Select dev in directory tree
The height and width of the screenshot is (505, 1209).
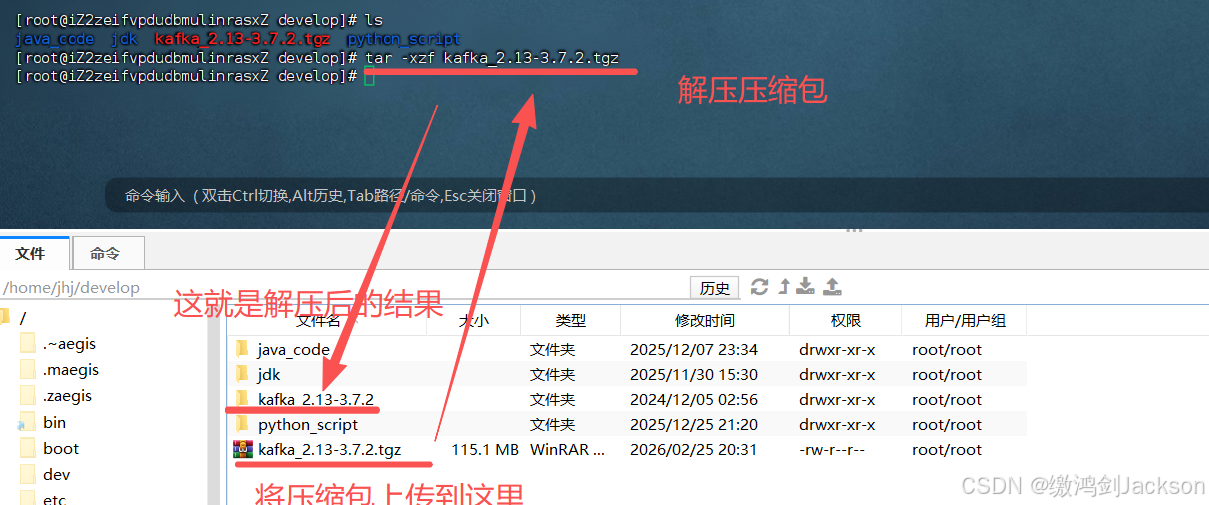point(57,474)
